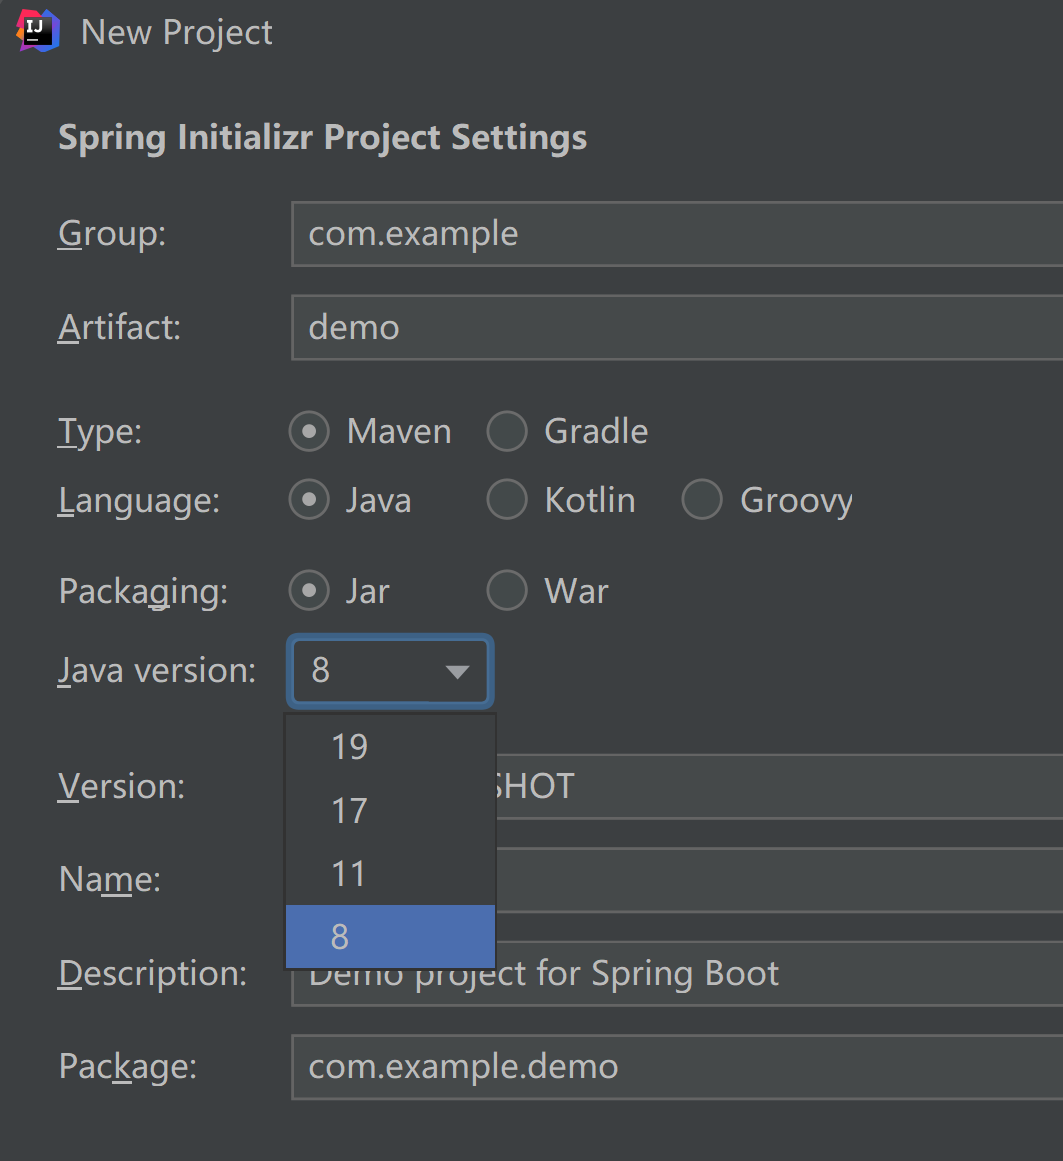Select Java version 17 from dropdown
Screen dimensions: 1063x1161
(389, 810)
